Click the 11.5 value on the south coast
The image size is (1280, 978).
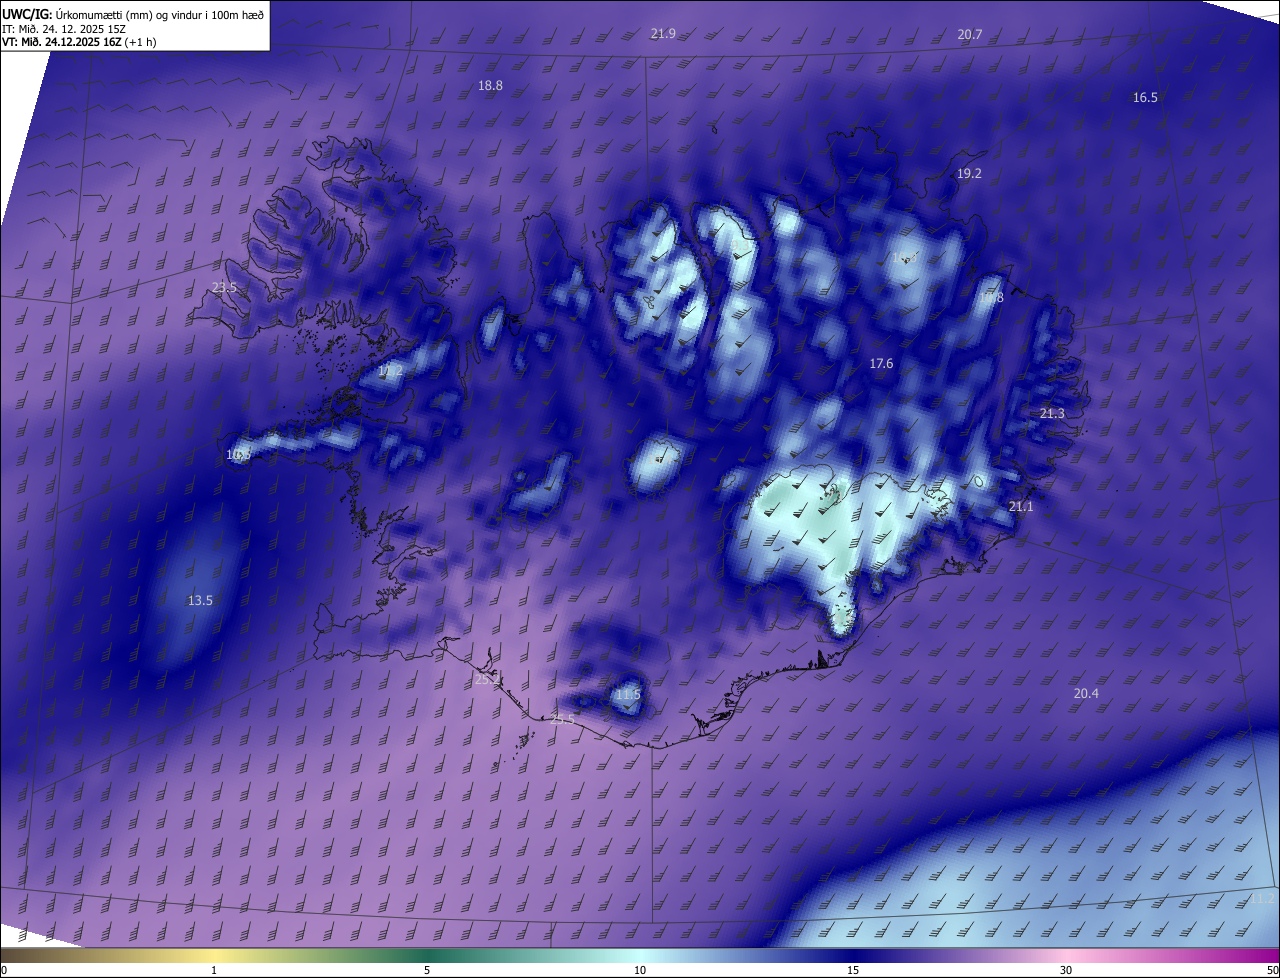(x=628, y=694)
